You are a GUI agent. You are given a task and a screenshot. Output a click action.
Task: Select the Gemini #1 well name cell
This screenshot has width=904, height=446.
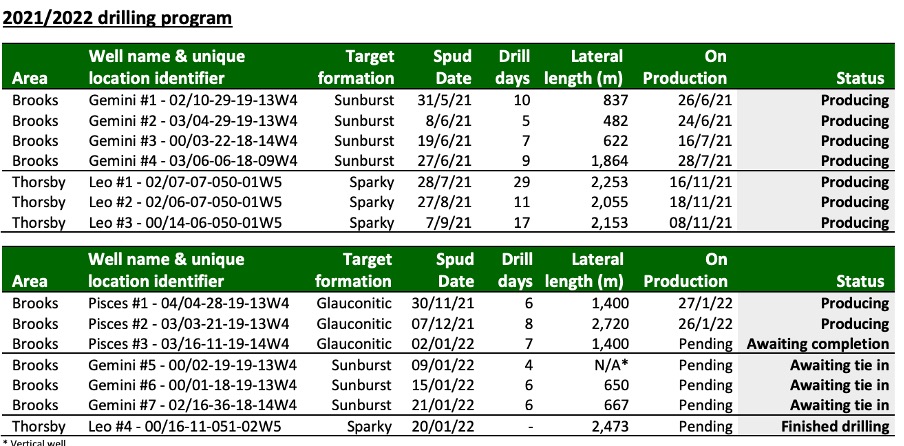193,100
